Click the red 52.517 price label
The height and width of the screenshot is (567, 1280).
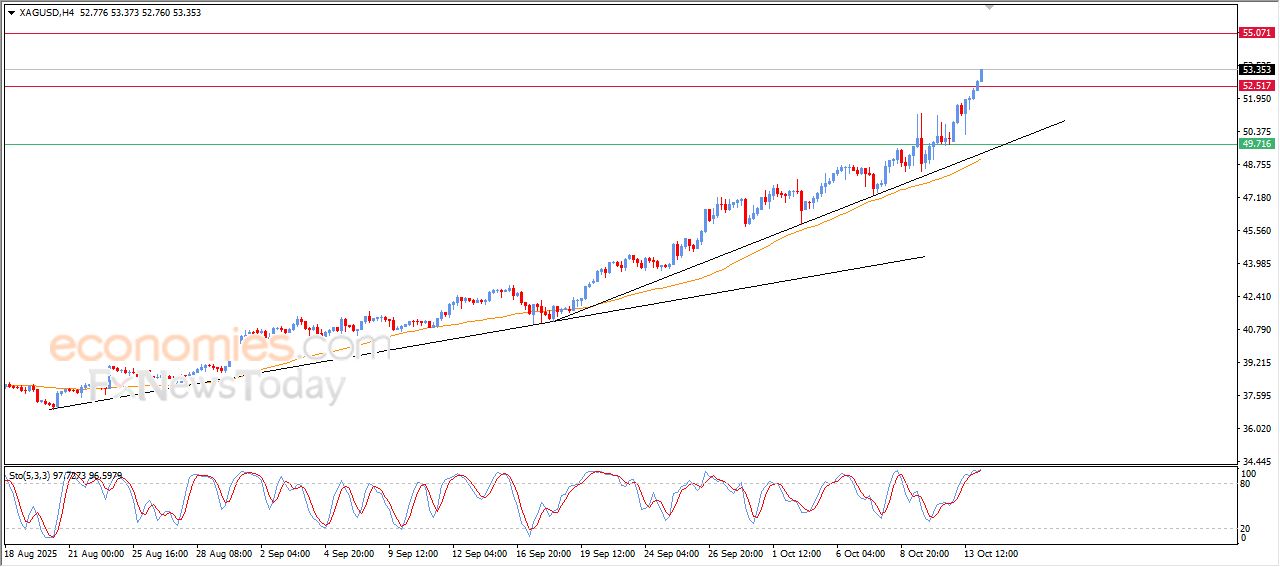[1256, 86]
